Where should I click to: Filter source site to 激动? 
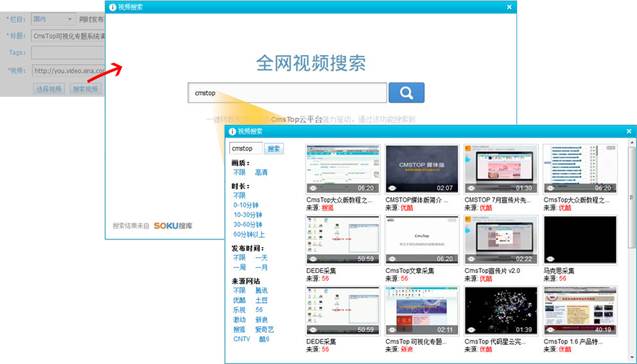[x=239, y=320]
